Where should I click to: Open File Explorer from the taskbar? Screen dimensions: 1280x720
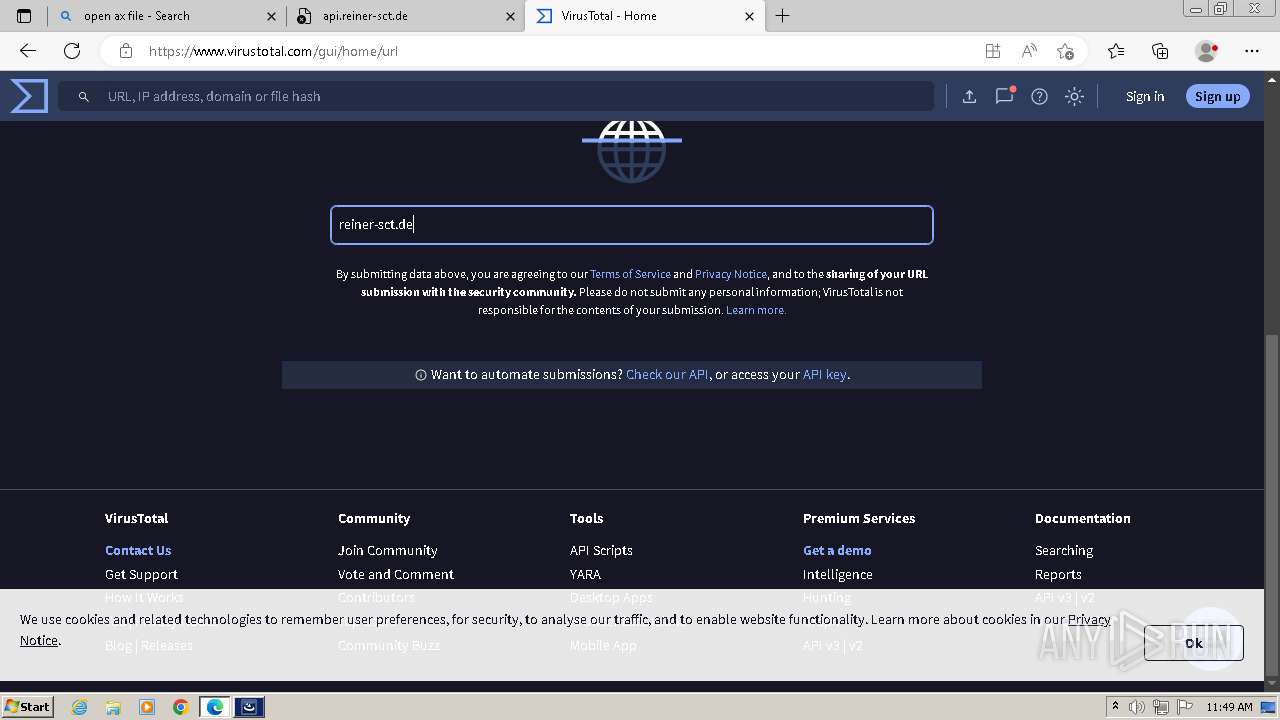point(113,707)
